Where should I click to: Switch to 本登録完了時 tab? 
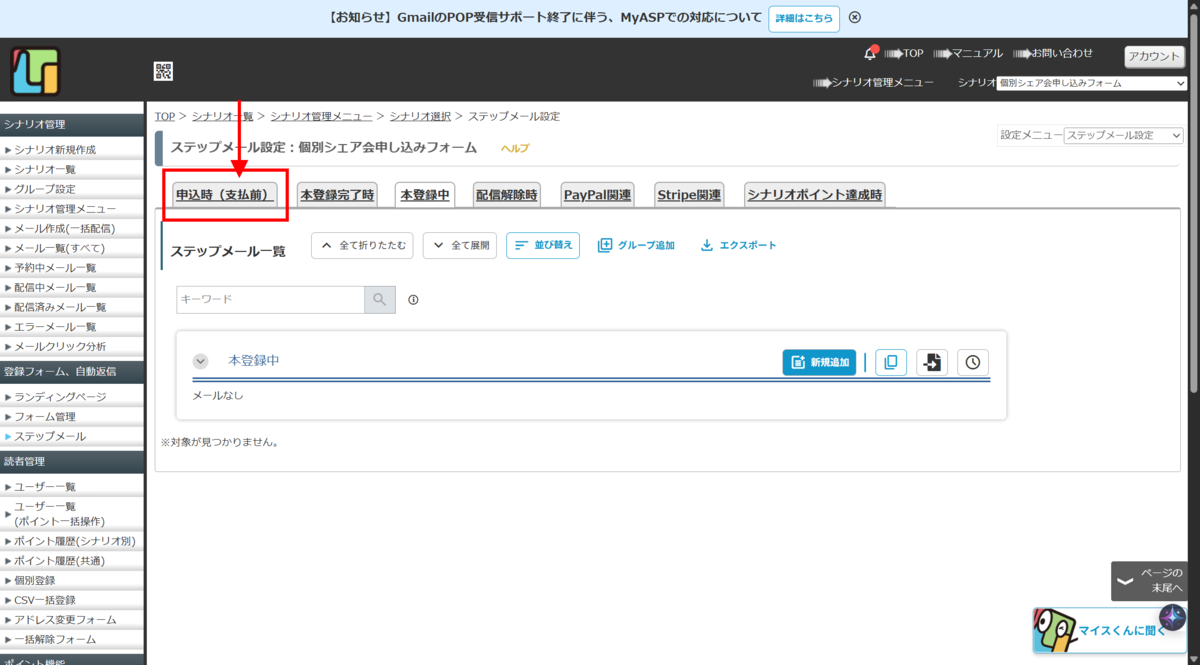[337, 195]
